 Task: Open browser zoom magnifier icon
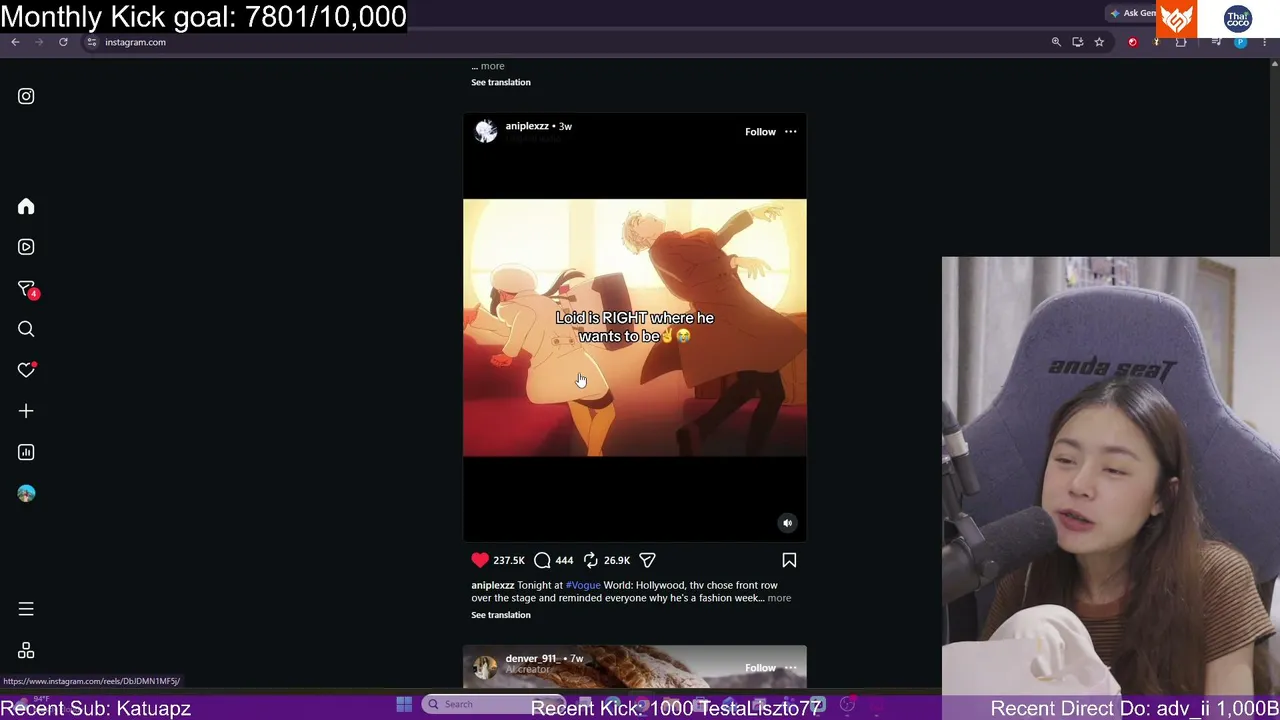pyautogui.click(x=1056, y=42)
